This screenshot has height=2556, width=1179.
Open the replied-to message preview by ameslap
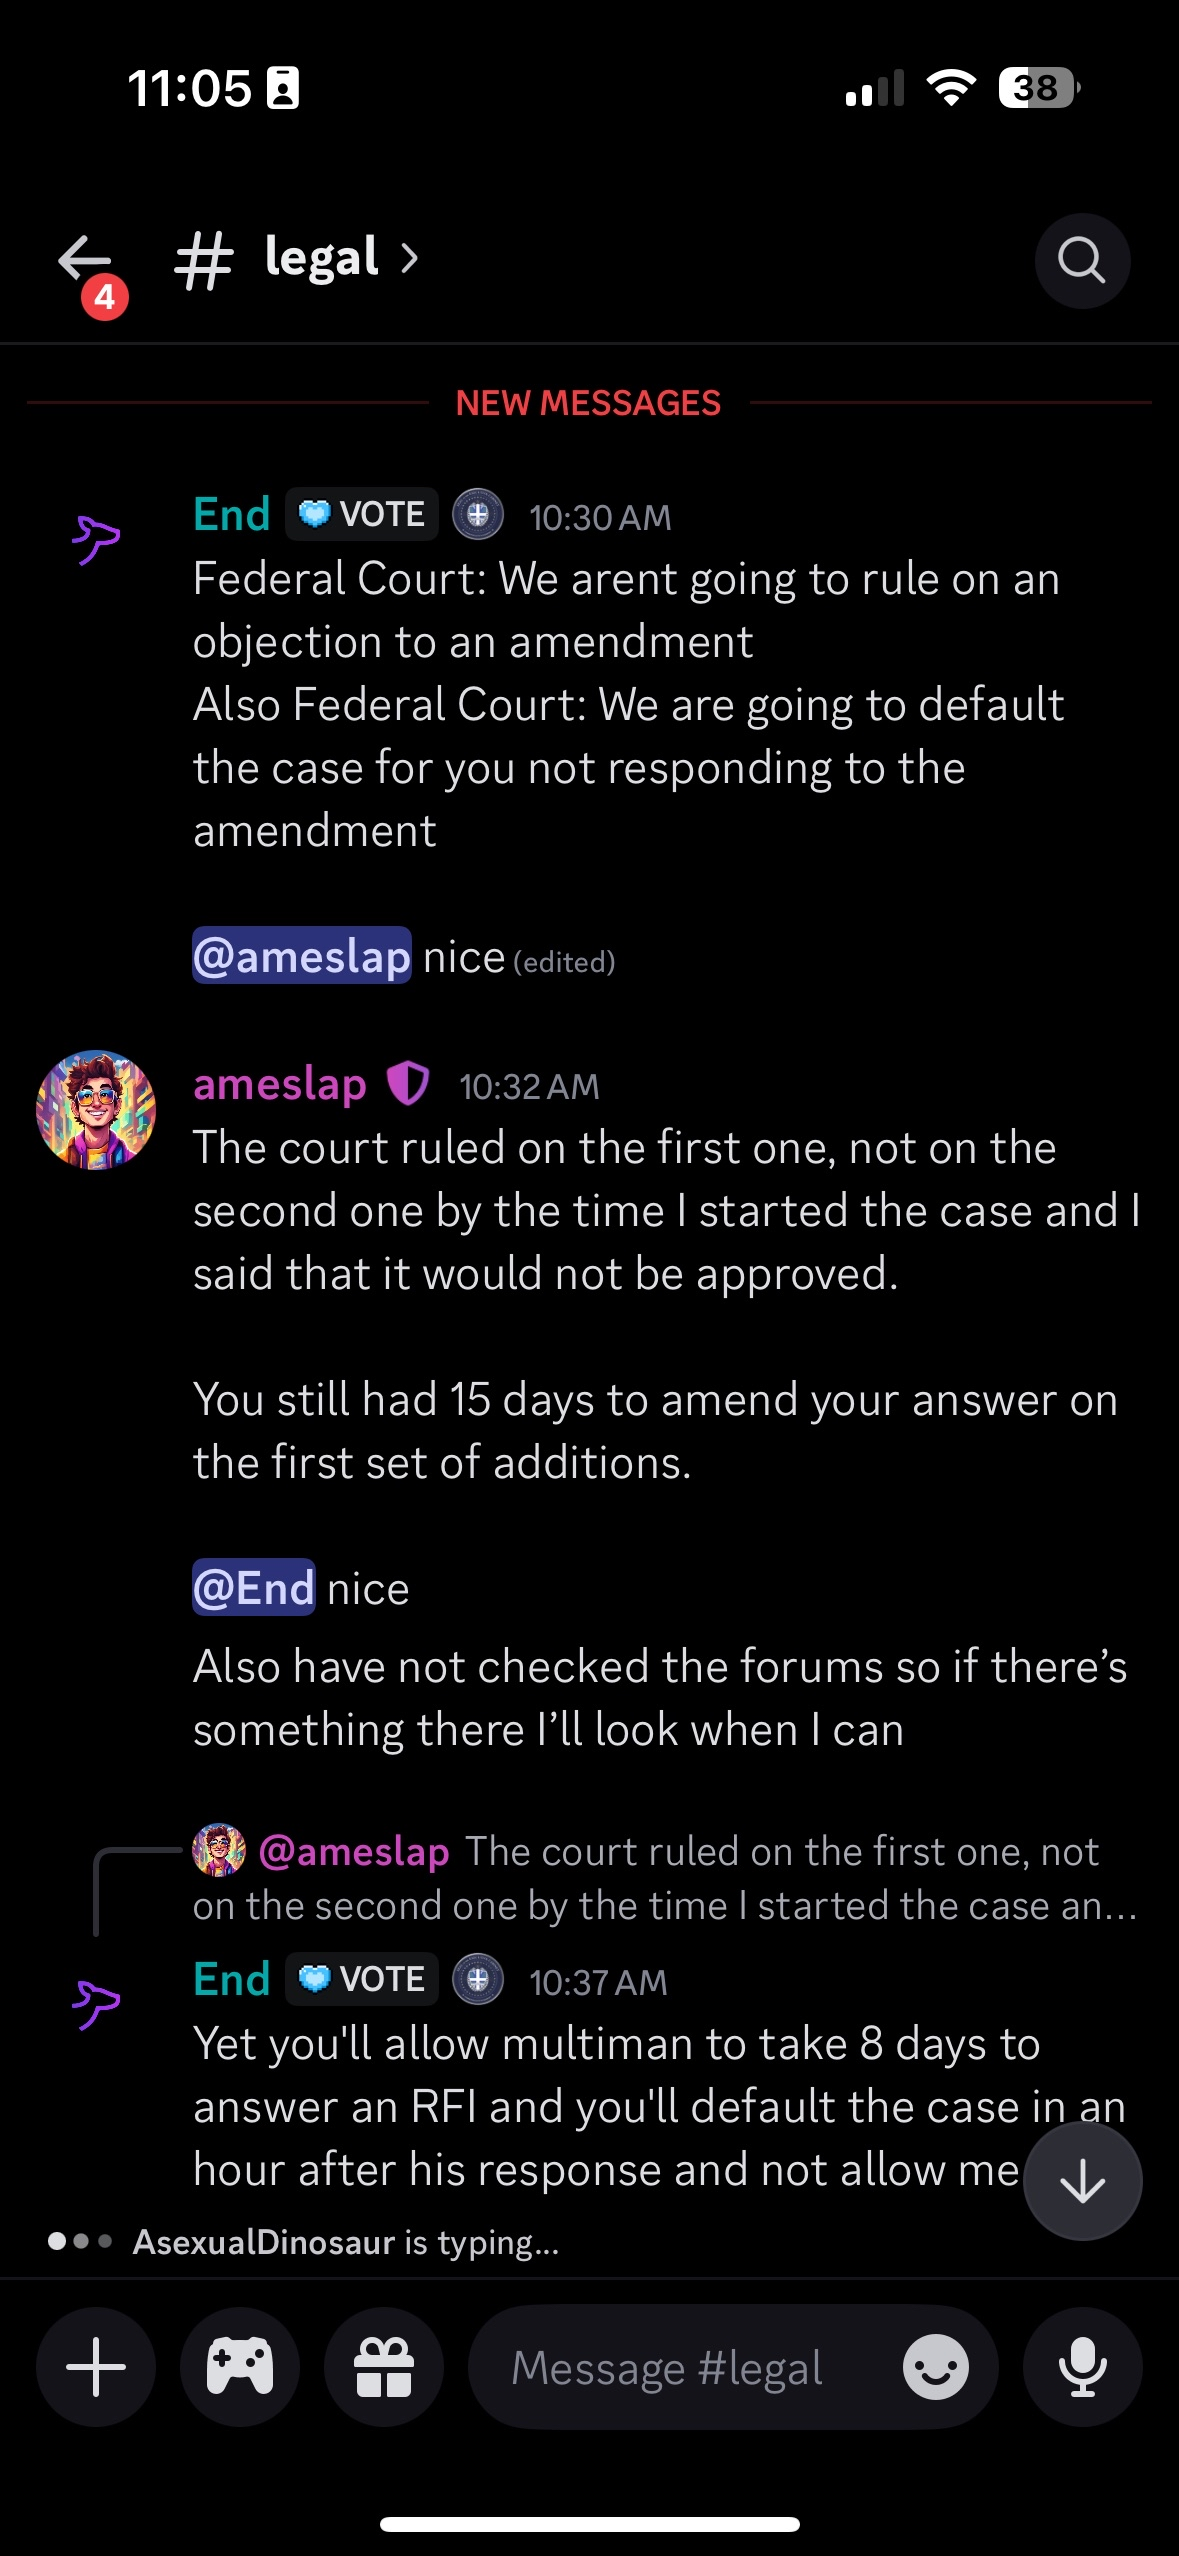665,1878
